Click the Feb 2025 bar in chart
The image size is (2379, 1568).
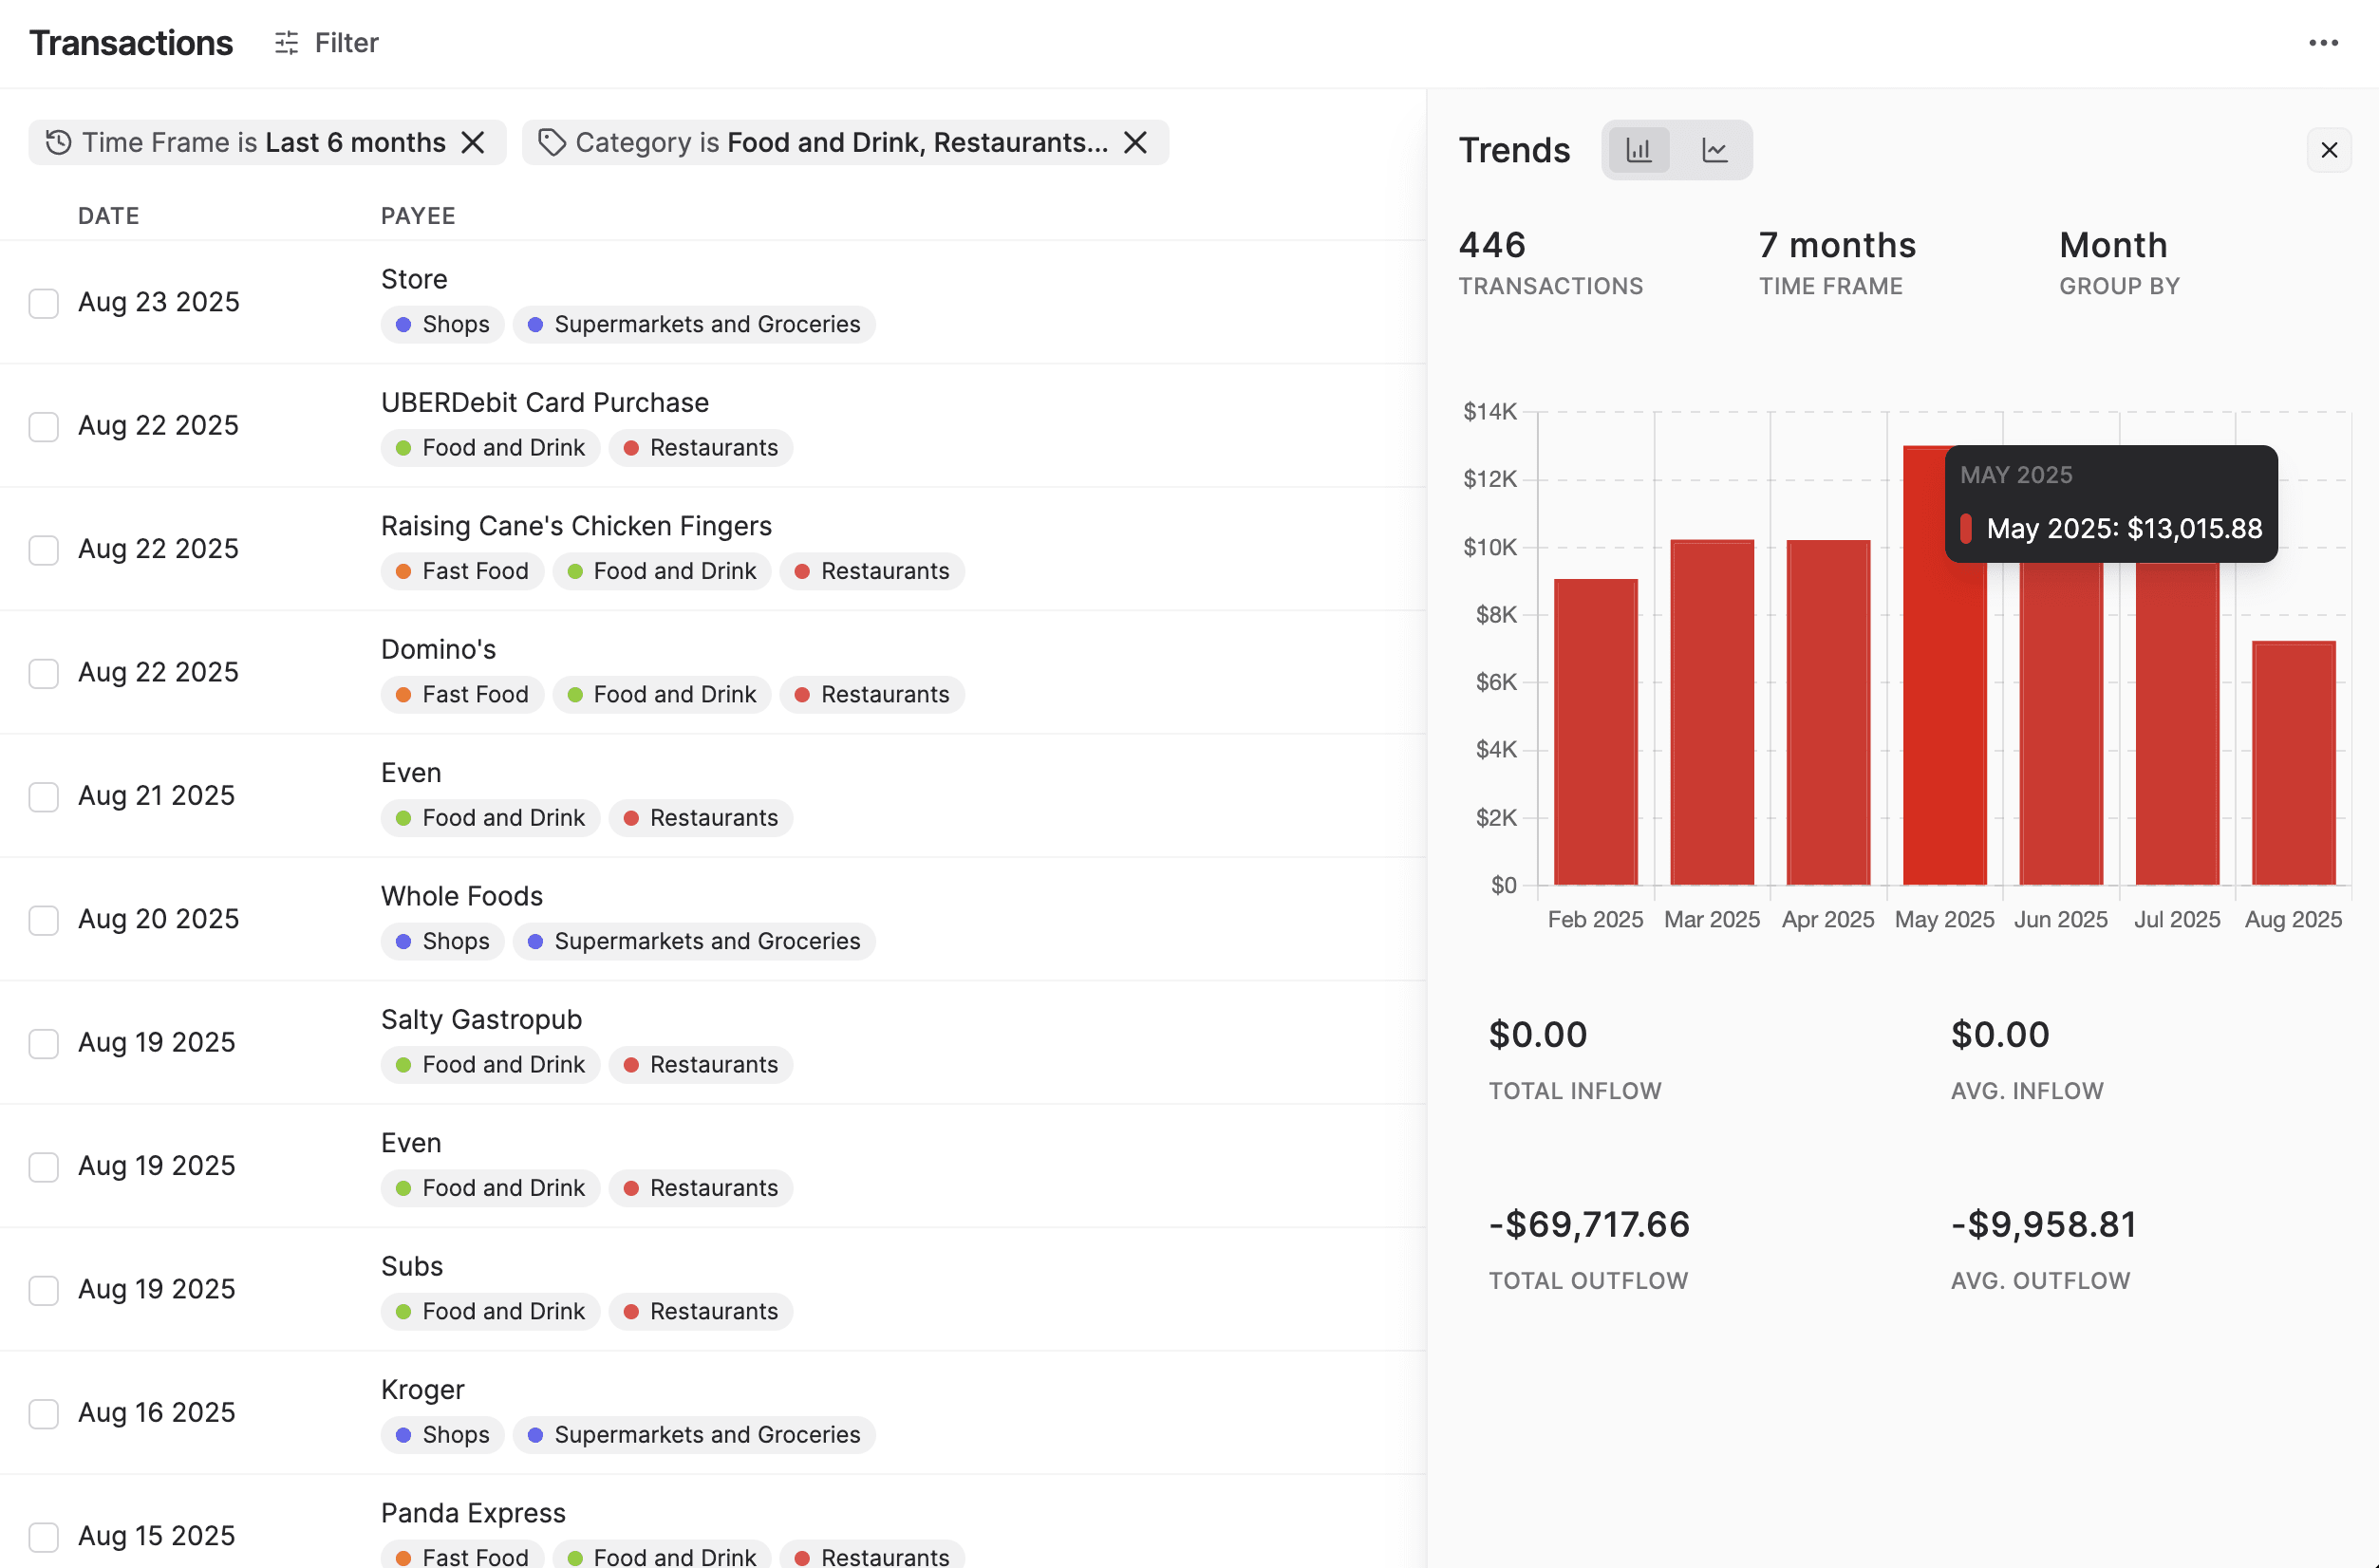[x=1595, y=732]
